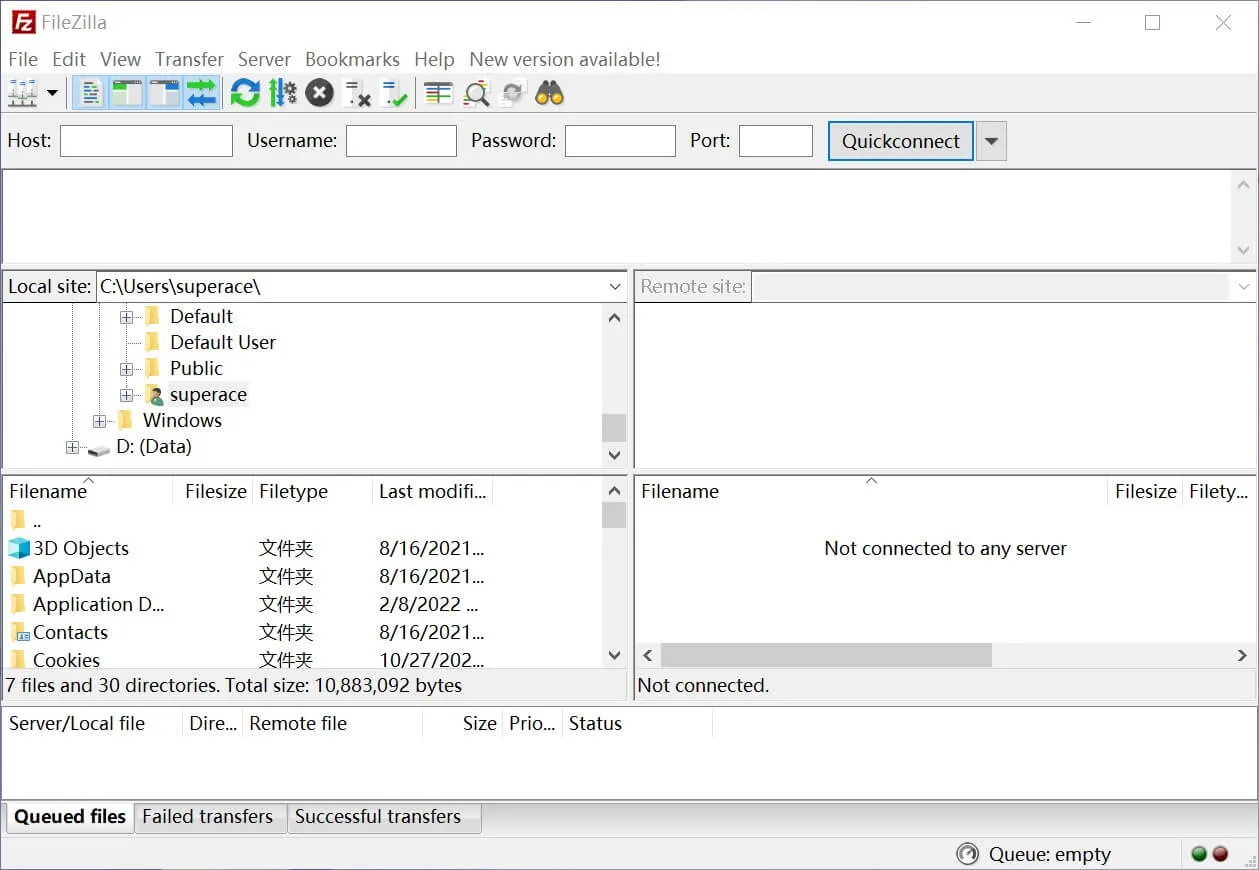Click the New version available link

563,59
